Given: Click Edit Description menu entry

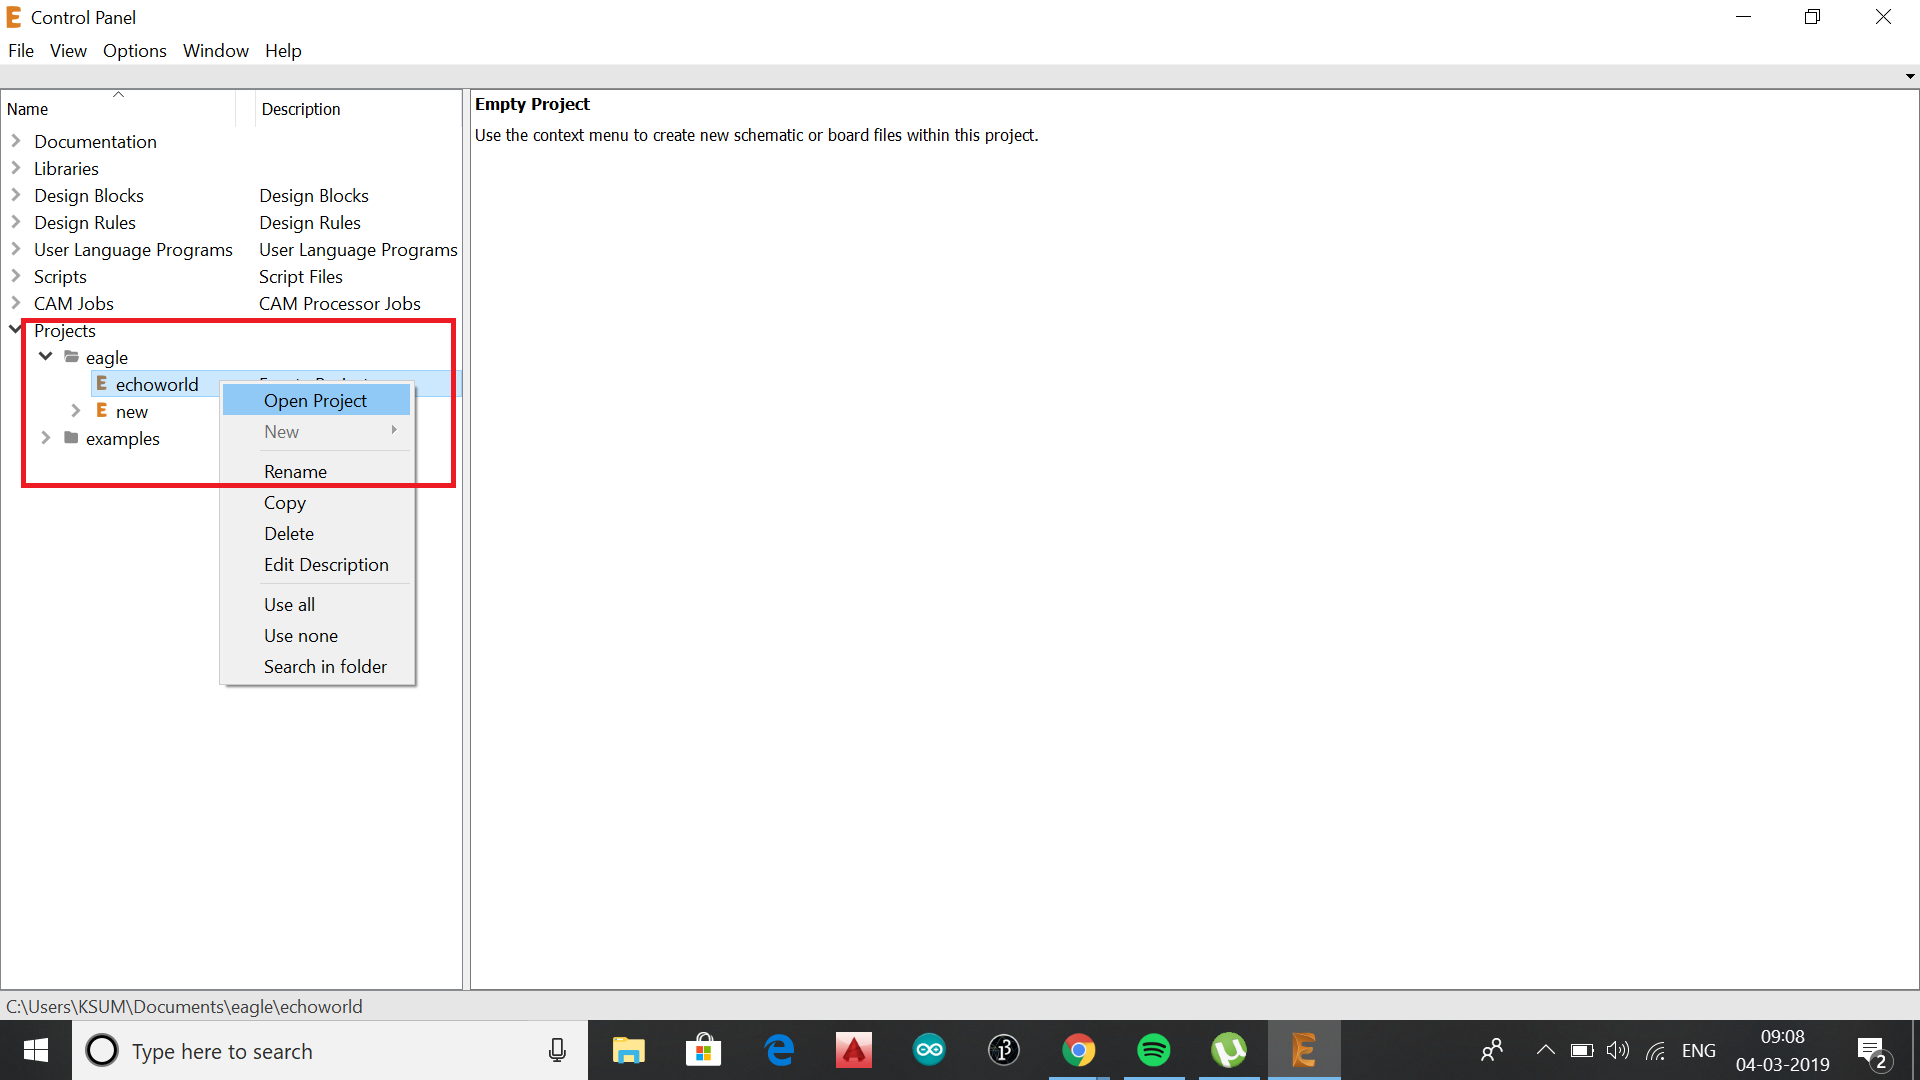Looking at the screenshot, I should tap(326, 564).
